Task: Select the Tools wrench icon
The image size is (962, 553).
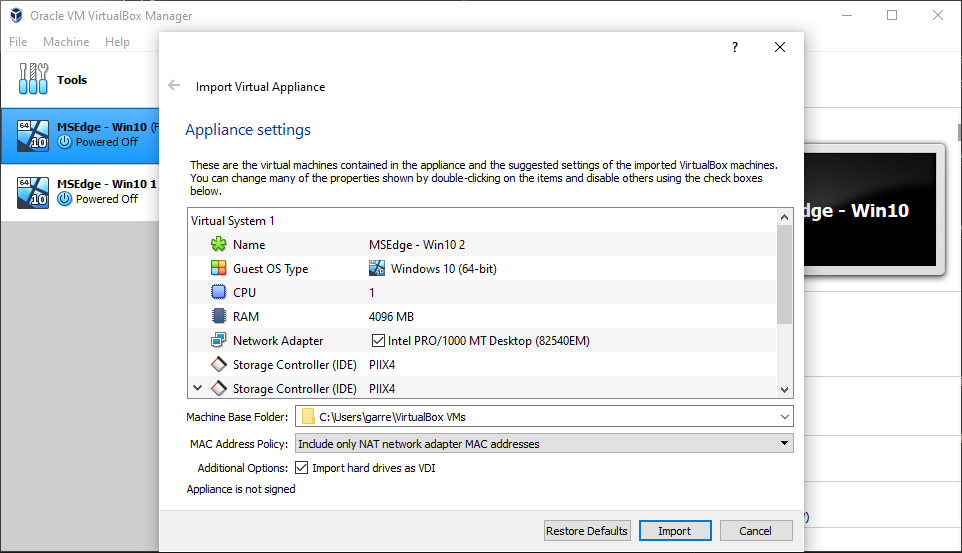Action: click(33, 79)
